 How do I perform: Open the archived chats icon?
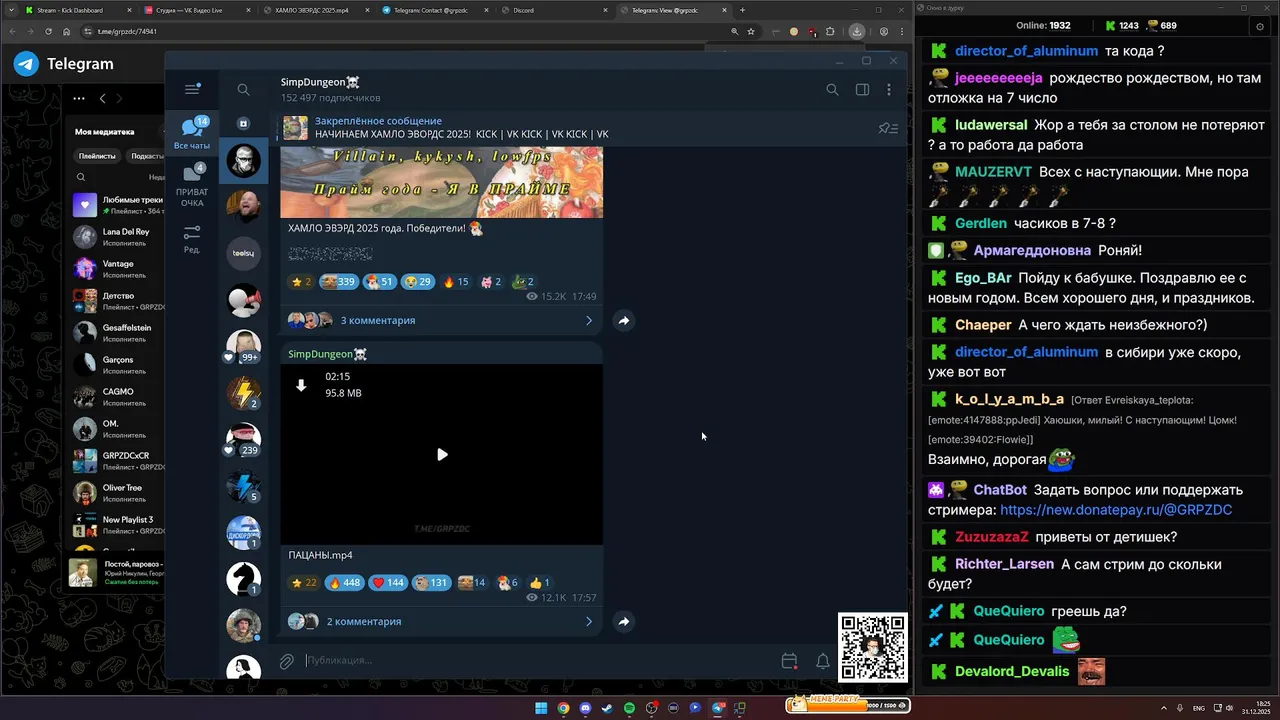coord(243,123)
